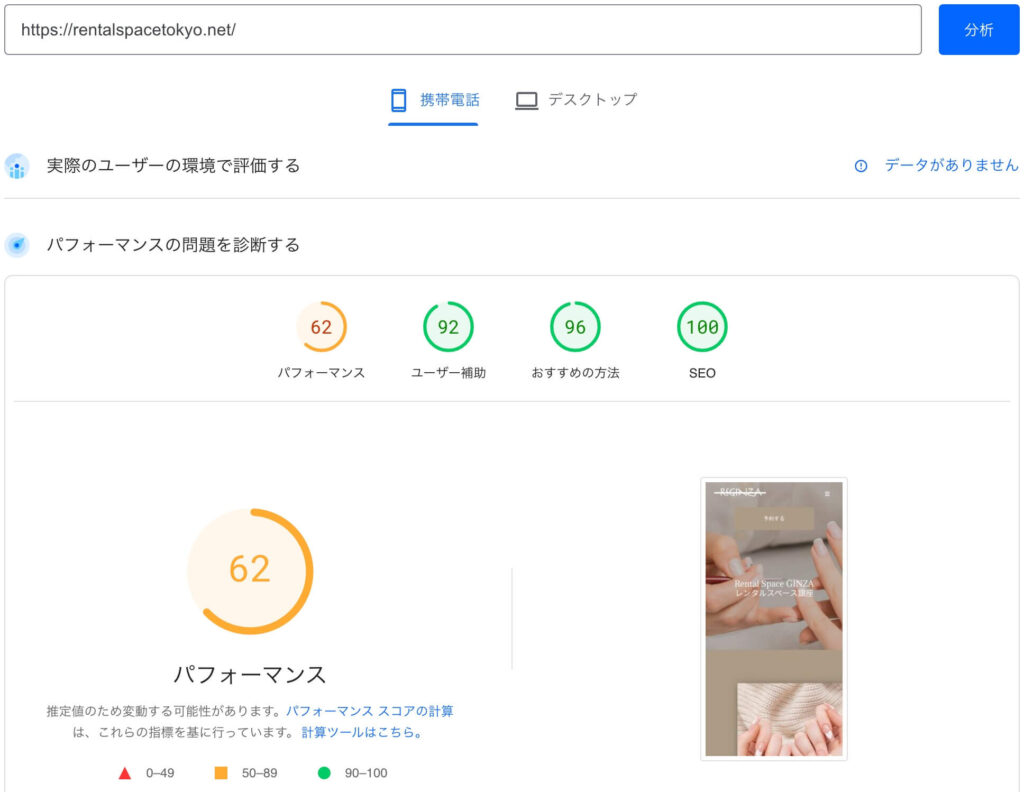The width and height of the screenshot is (1024, 792).
Task: Select the 100 SEO score gauge
Action: pyautogui.click(x=702, y=328)
